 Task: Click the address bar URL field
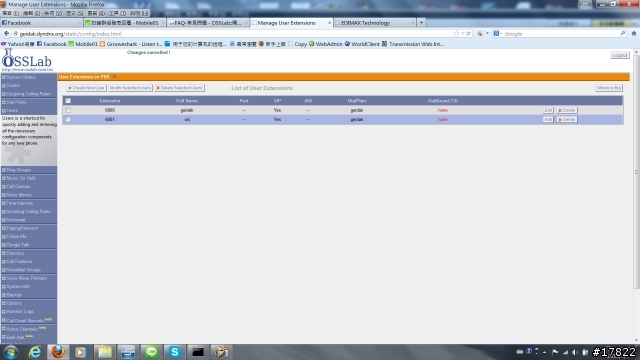pyautogui.click(x=233, y=34)
